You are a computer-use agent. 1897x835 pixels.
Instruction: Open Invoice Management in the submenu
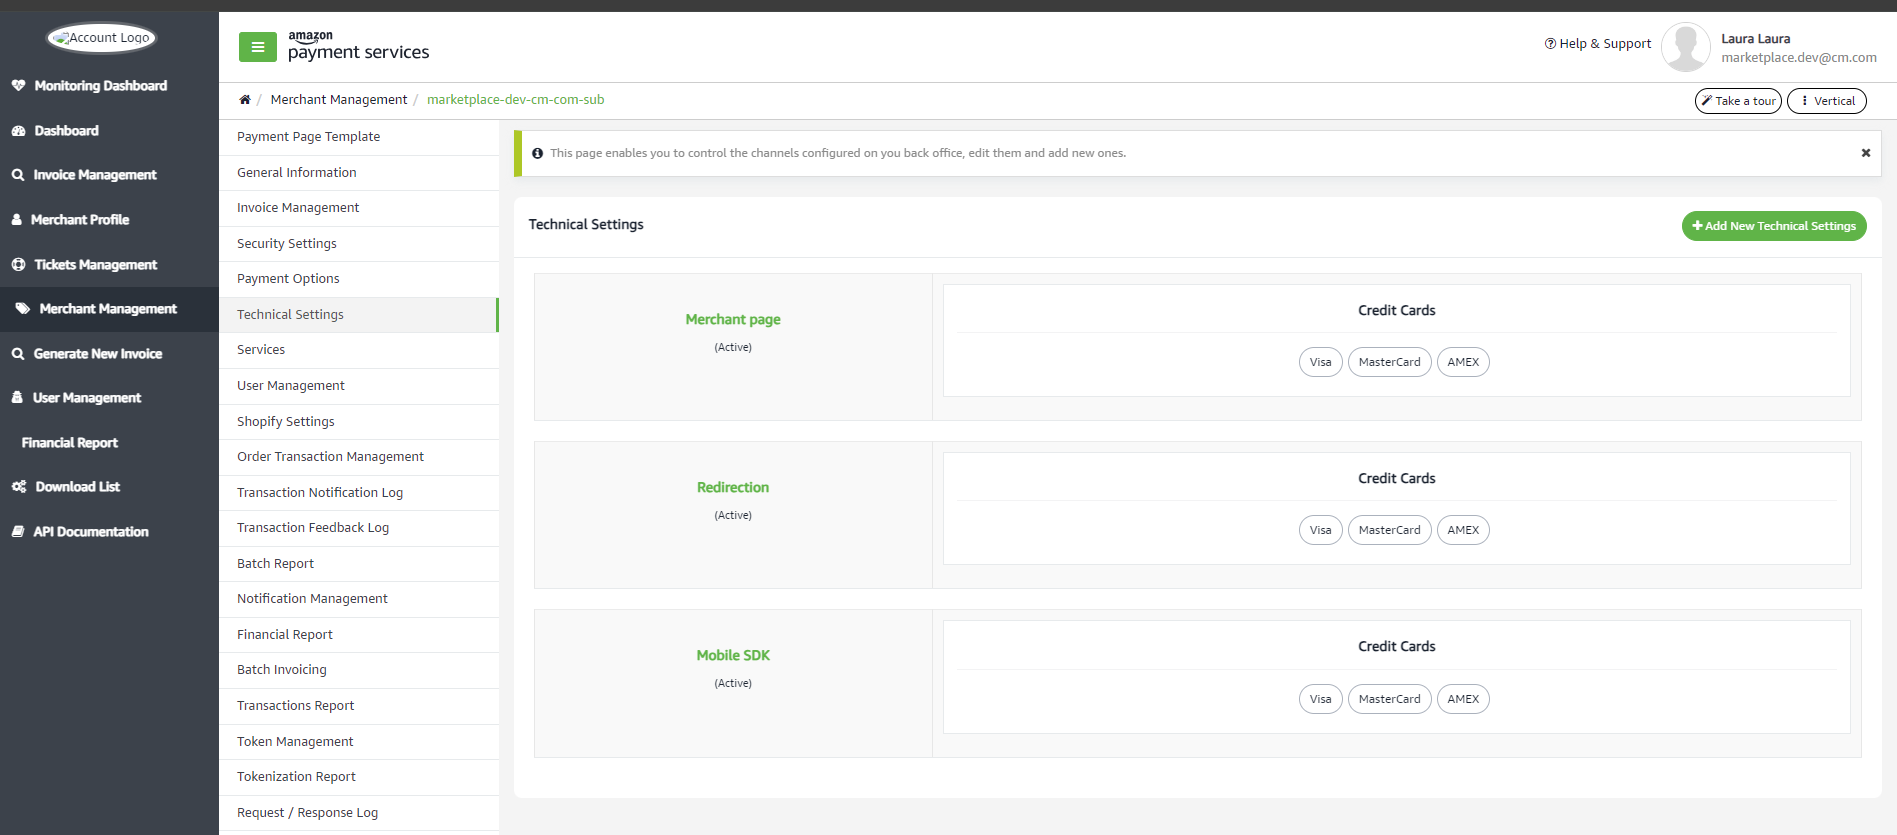tap(359, 208)
